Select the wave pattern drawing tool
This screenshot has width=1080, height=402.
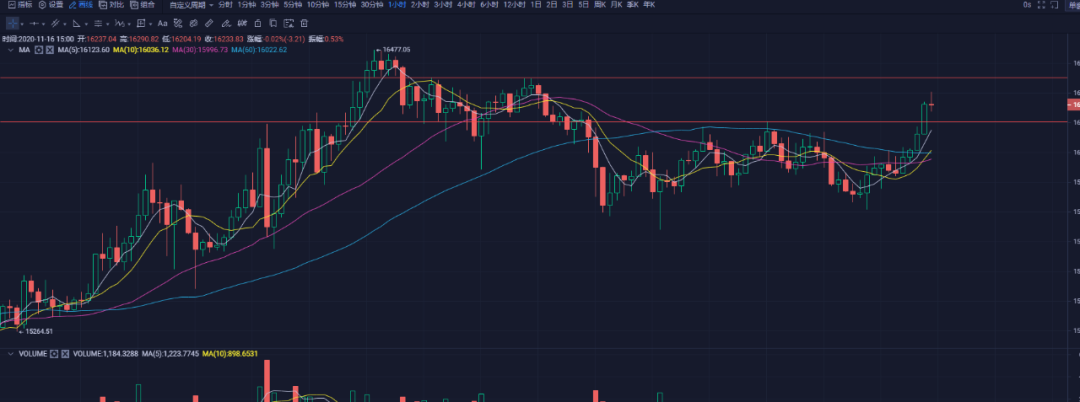[119, 23]
